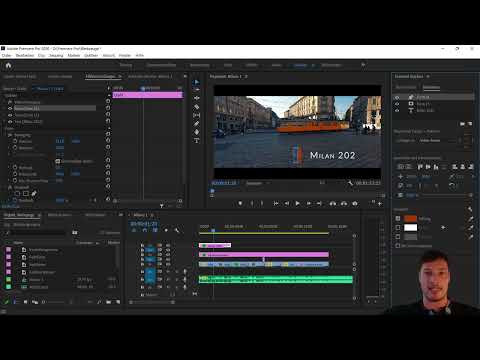Open the Sequenz menu
This screenshot has width=480, height=360.
[x=56, y=55]
